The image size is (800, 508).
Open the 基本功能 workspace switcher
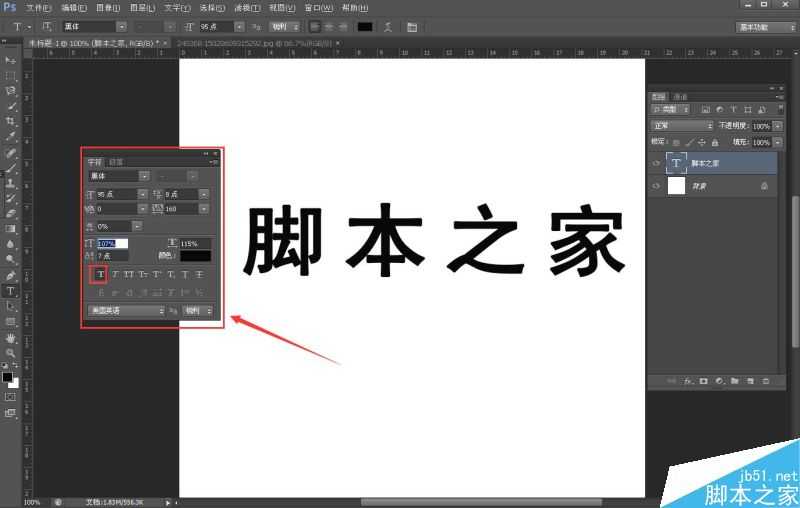(764, 27)
